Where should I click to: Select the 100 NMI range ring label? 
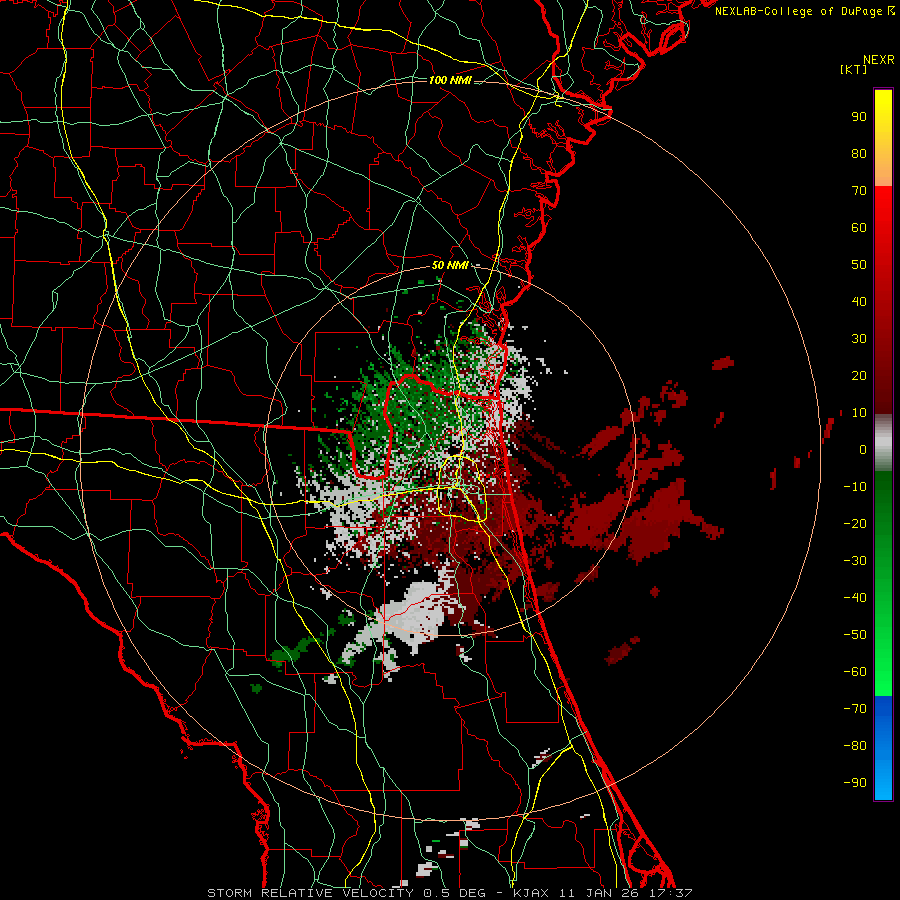coord(450,80)
